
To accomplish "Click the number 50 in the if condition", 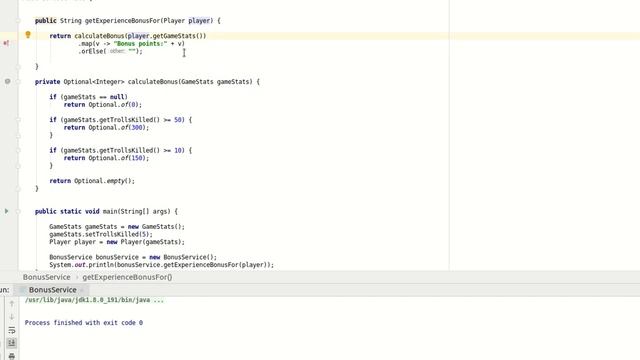I will [178, 120].
